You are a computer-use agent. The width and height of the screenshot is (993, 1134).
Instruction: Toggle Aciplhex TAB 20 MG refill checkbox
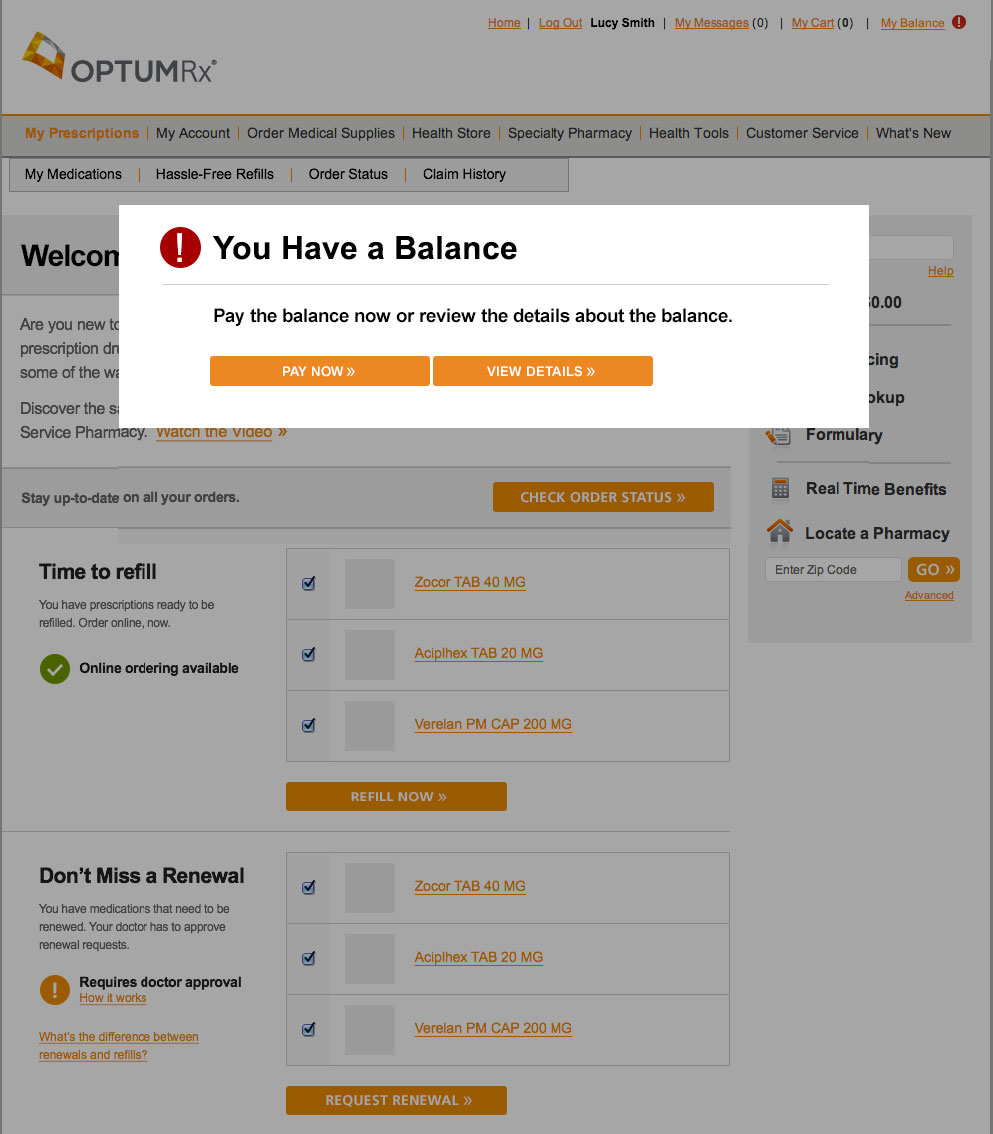(308, 654)
